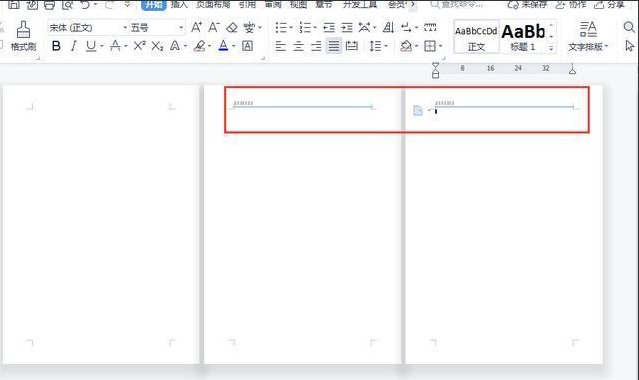
Task: Open text effects outlined A icon
Action: tap(174, 46)
